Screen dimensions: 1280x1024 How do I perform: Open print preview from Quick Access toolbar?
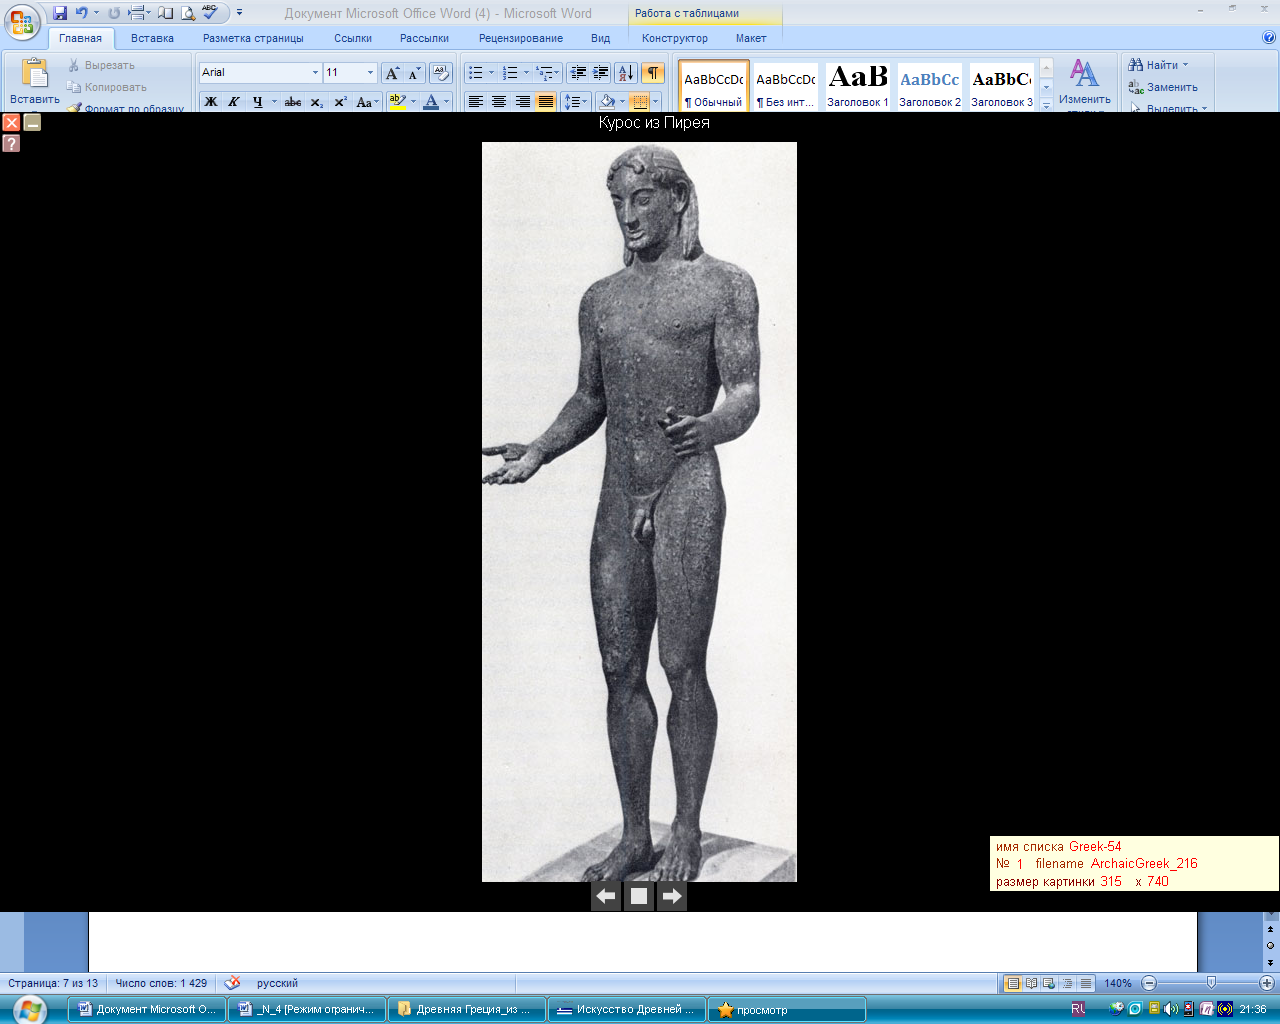188,13
